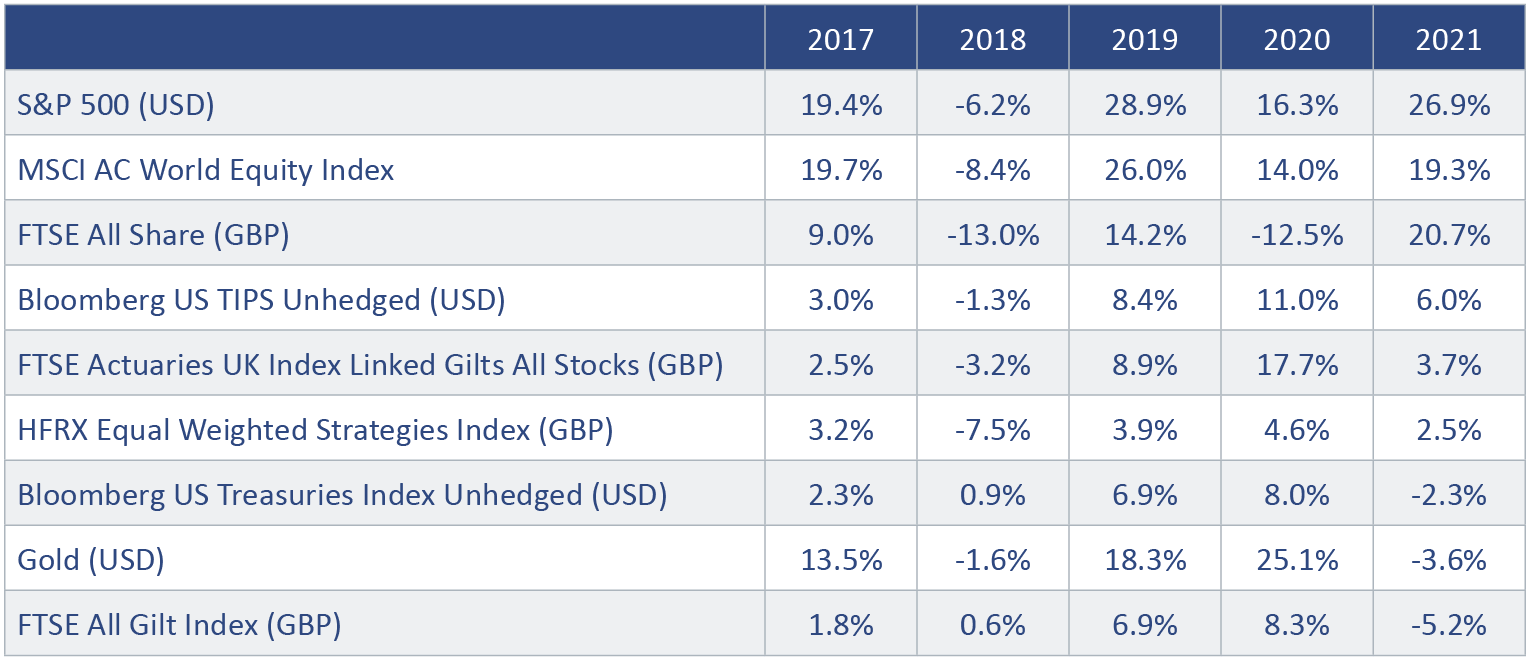Click the Gold (USD) row label
Screen dimensions: 1531x661
[91, 560]
